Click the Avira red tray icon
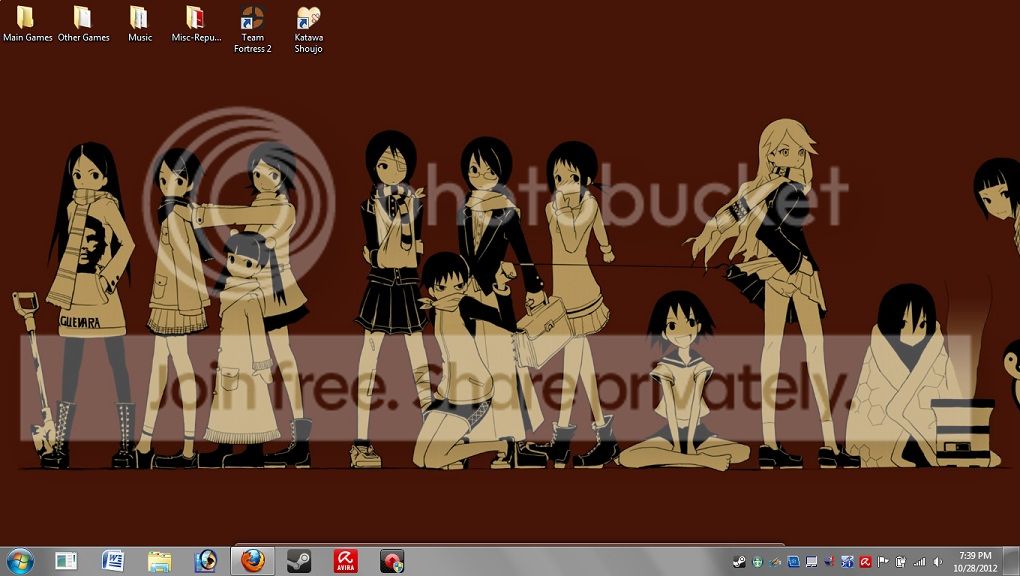The width and height of the screenshot is (1020, 576). 865,562
